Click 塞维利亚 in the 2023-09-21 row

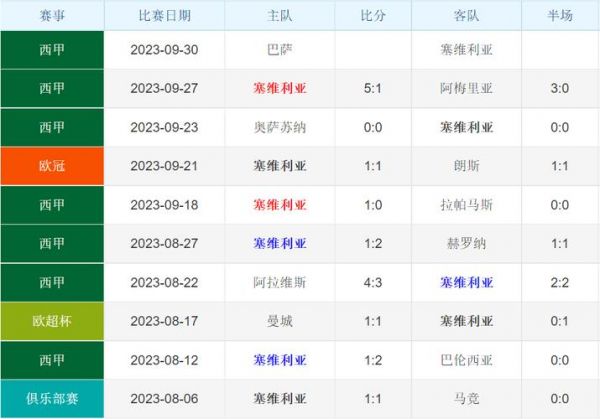point(280,166)
